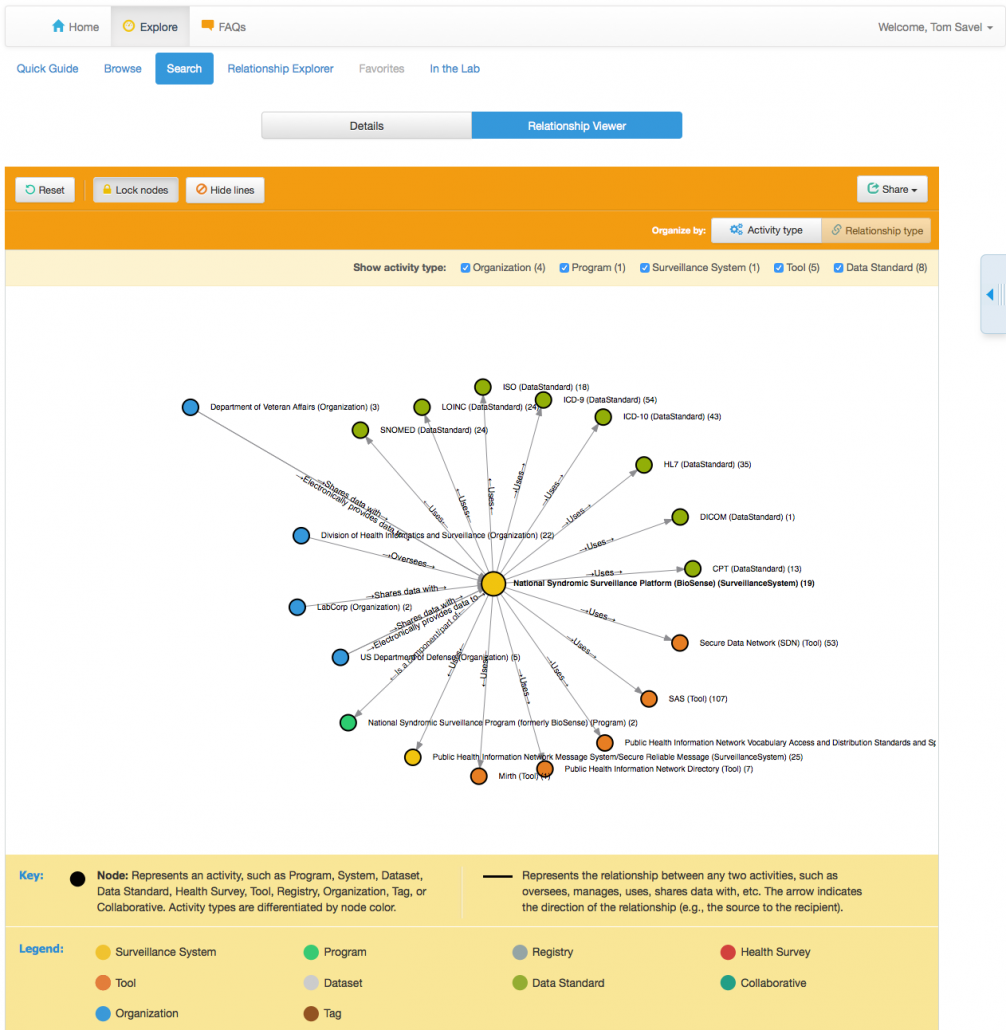Click the Mirth tool node
This screenshot has width=1006, height=1030.
tap(479, 776)
